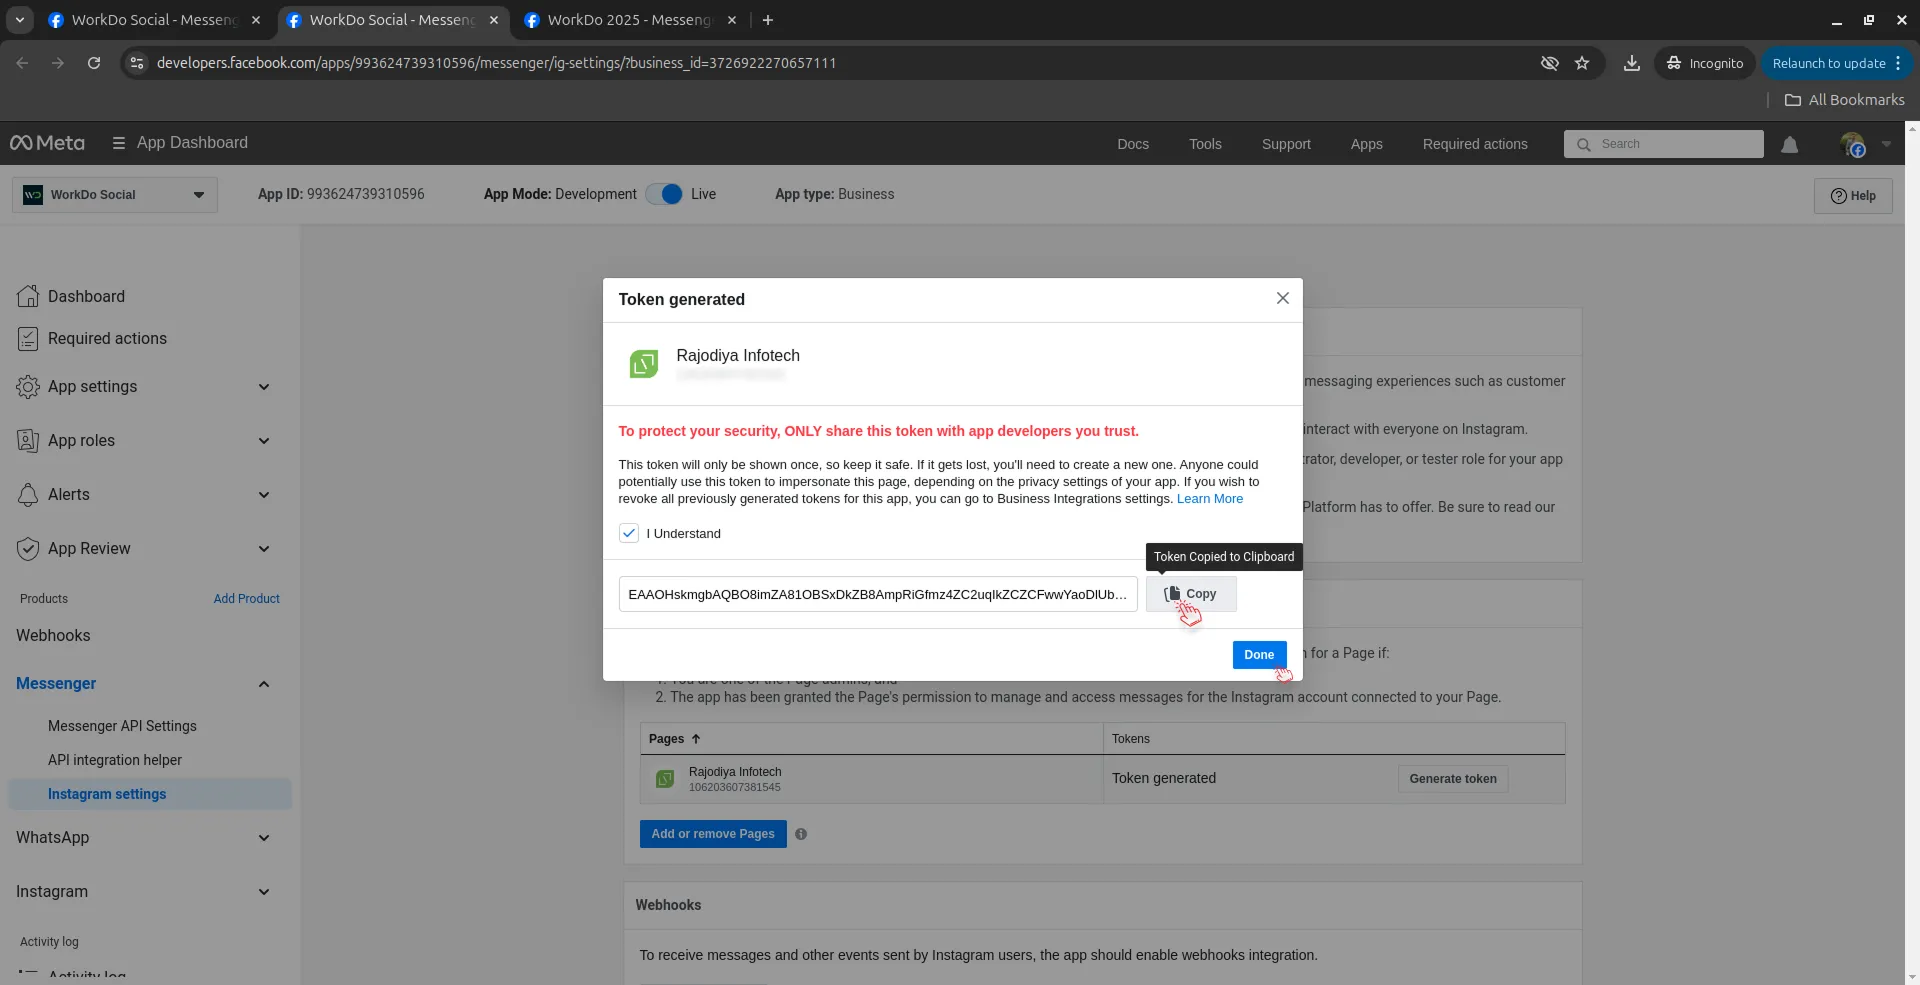Expand the App settings section

[x=264, y=387]
